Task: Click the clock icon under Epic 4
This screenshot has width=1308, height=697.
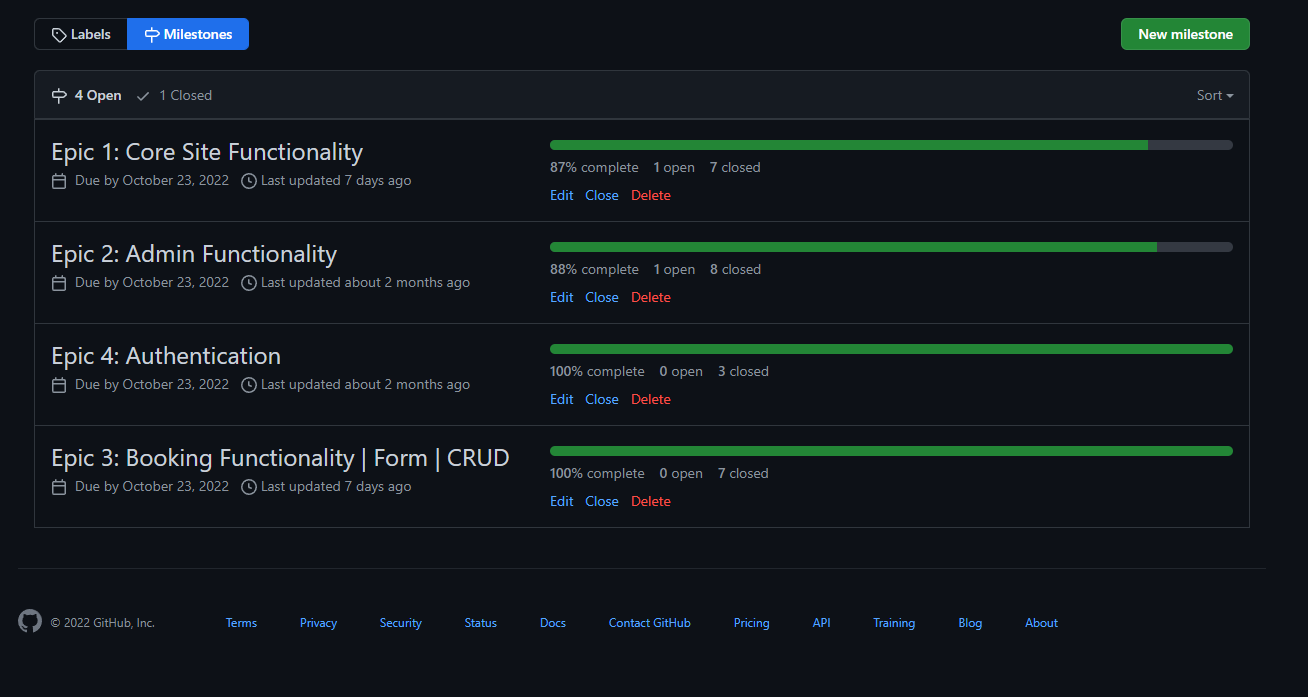Action: coord(249,385)
